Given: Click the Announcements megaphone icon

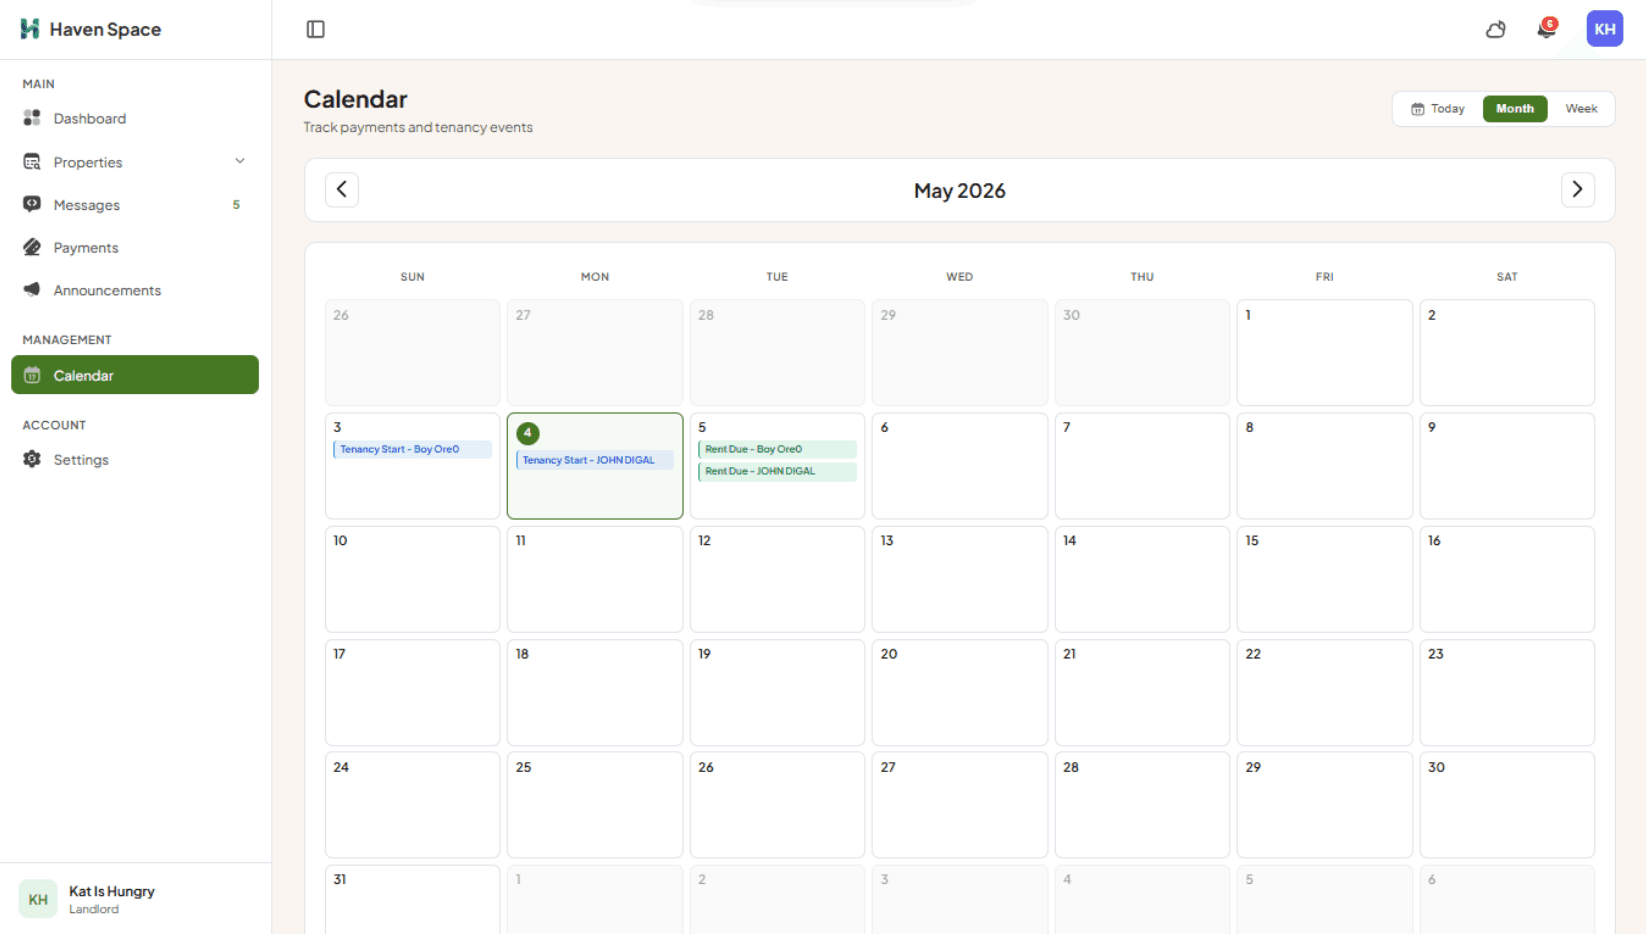Looking at the screenshot, I should pos(32,290).
